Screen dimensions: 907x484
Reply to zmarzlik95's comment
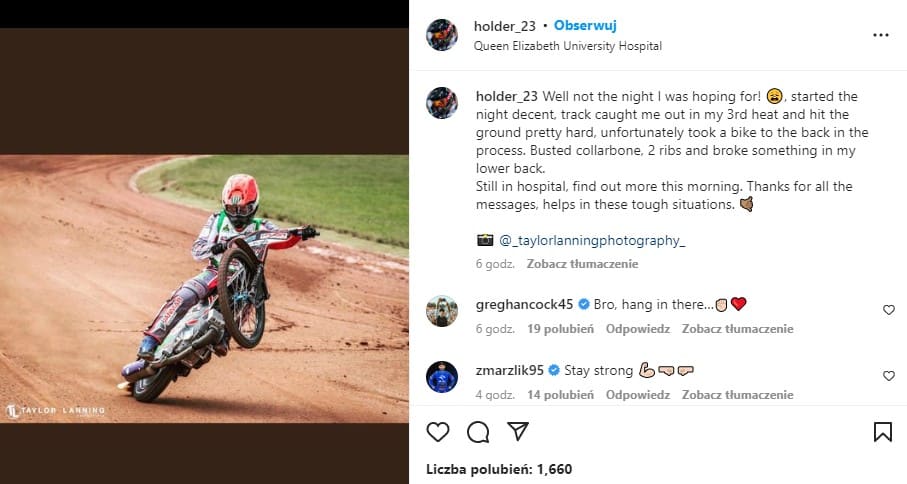638,394
